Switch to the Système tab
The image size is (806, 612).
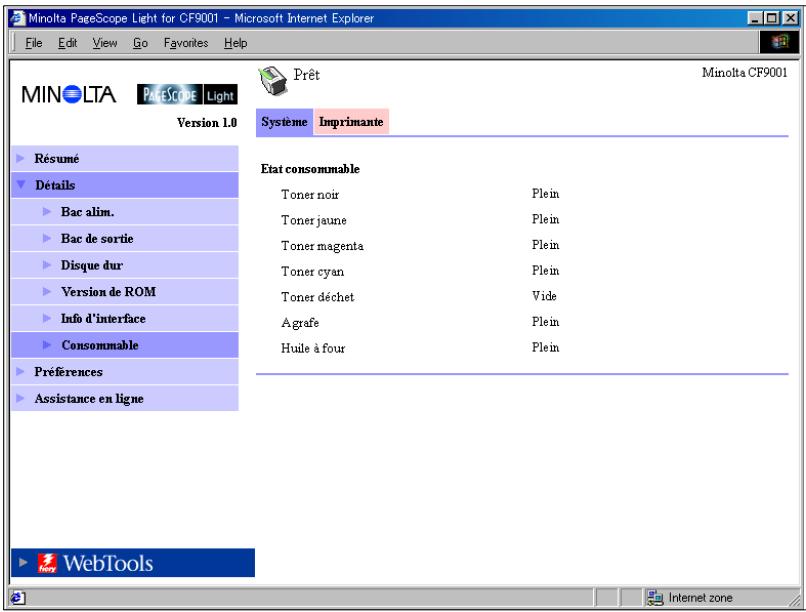coord(284,122)
